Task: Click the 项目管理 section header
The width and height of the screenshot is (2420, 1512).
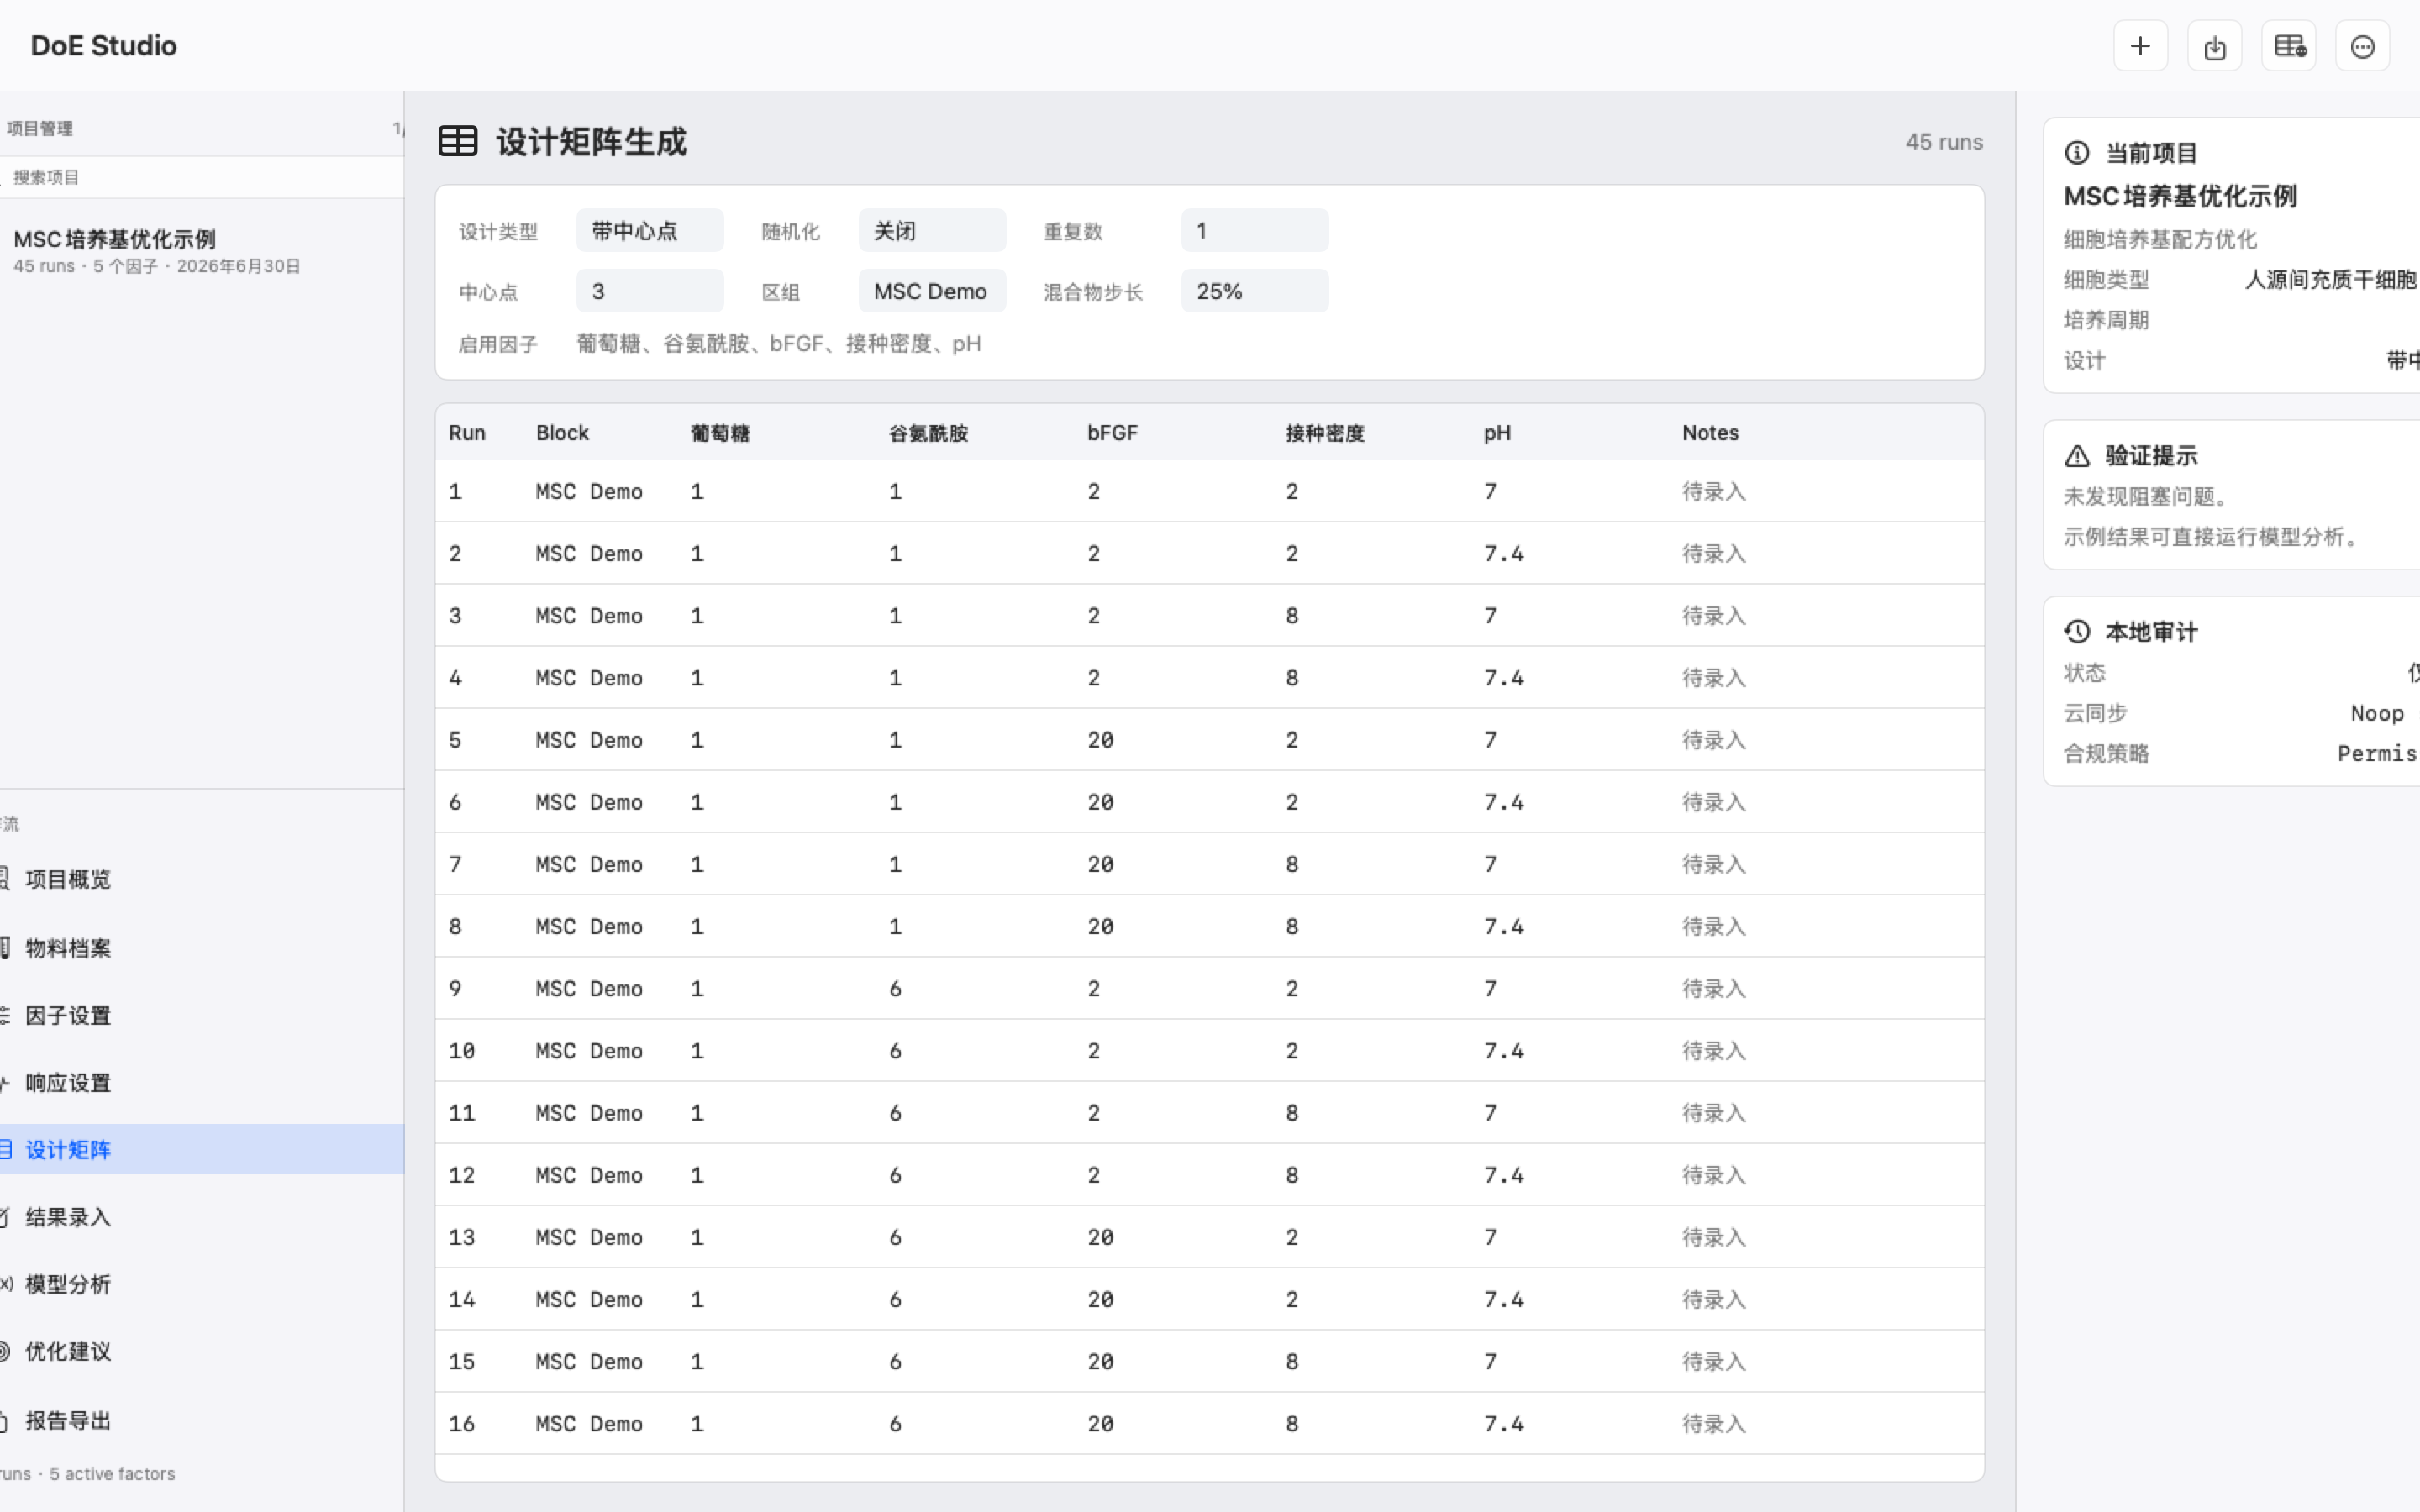Action: [x=40, y=128]
